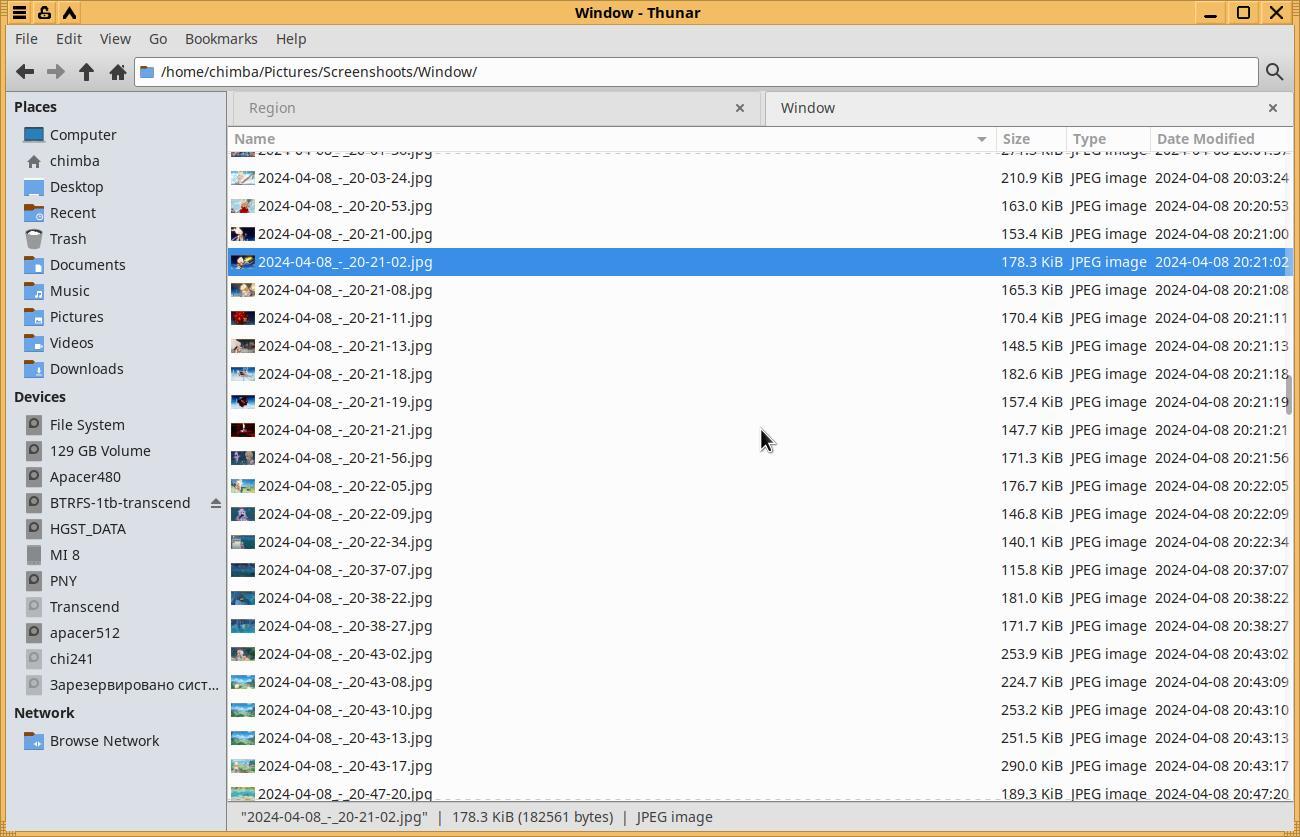Click the Documents folder icon in sidebar
Image resolution: width=1300 pixels, height=837 pixels.
click(x=34, y=265)
